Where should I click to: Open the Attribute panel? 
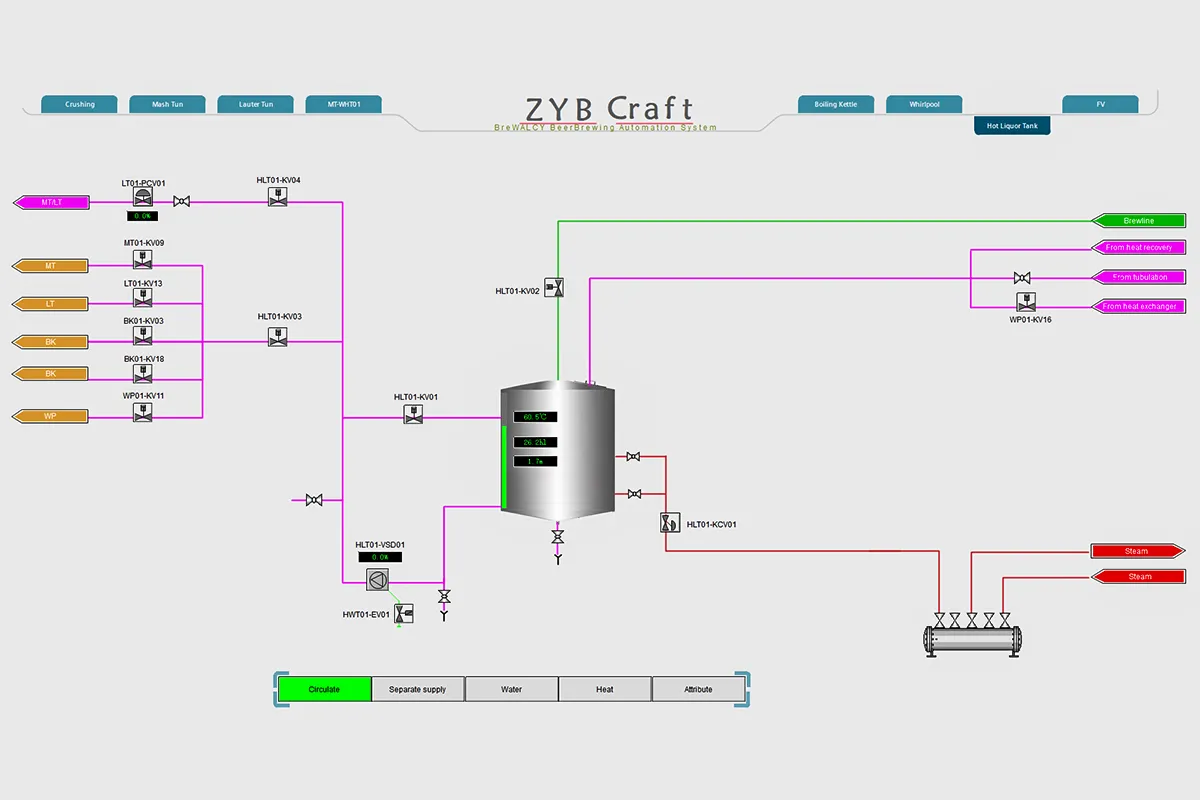click(x=698, y=689)
